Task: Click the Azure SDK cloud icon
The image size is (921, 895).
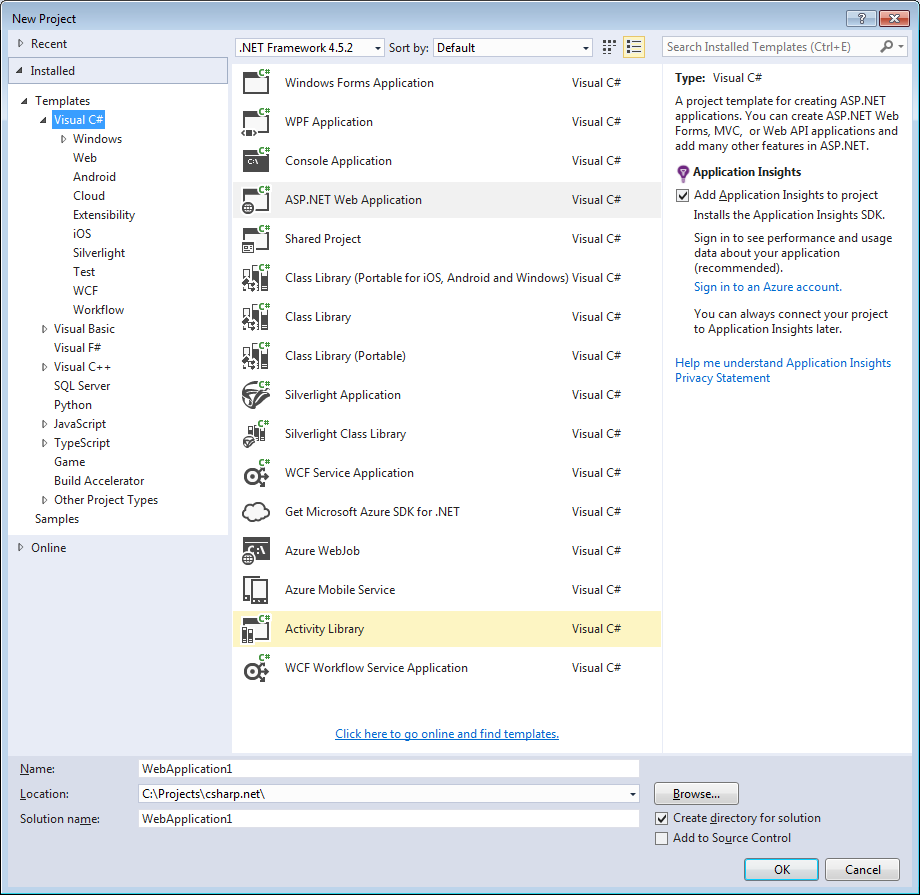Action: (x=256, y=512)
